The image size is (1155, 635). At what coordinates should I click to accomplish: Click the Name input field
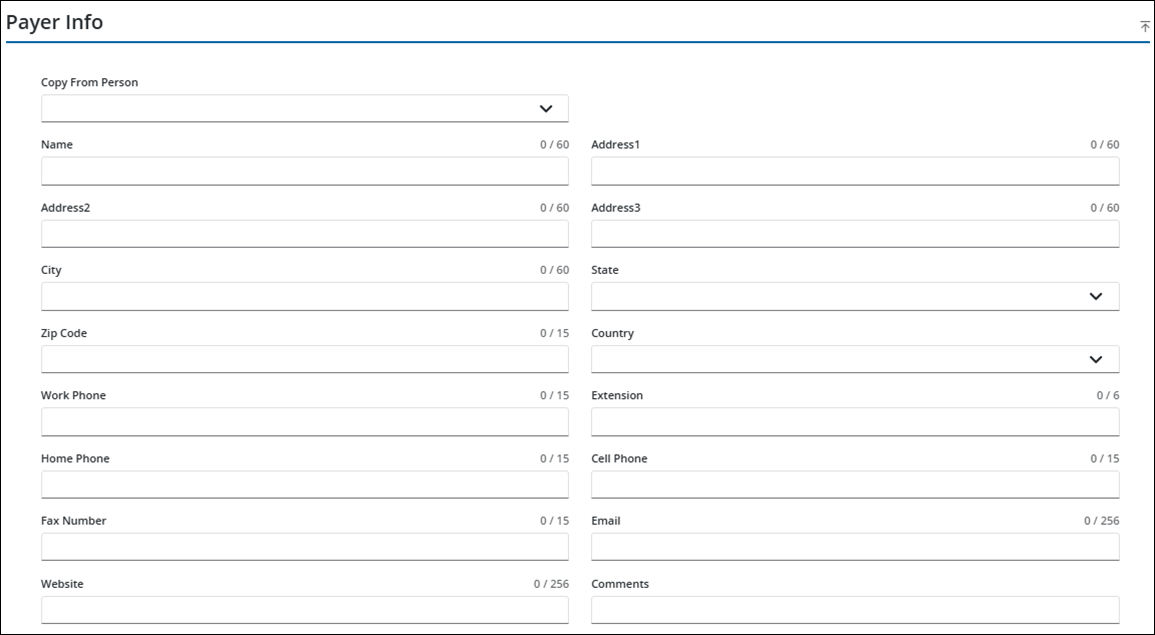304,171
